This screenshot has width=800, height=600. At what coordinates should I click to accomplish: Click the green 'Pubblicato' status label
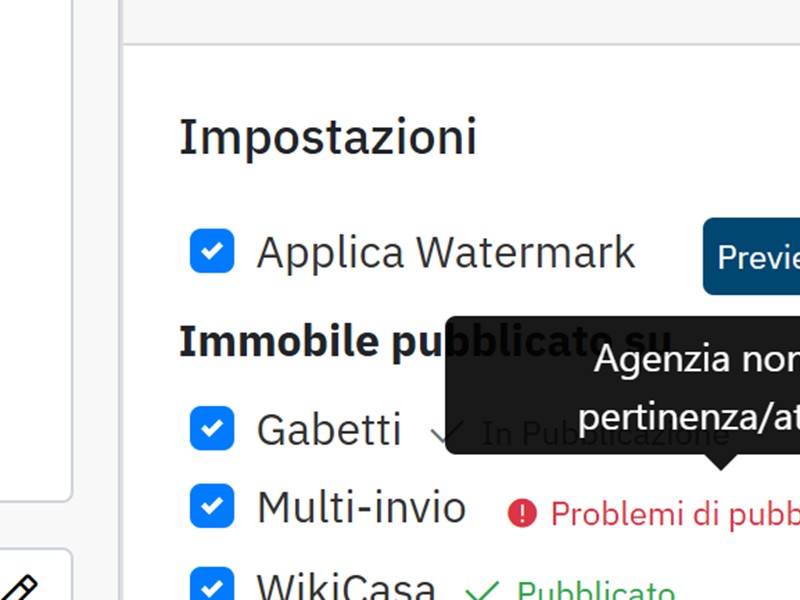click(x=595, y=592)
